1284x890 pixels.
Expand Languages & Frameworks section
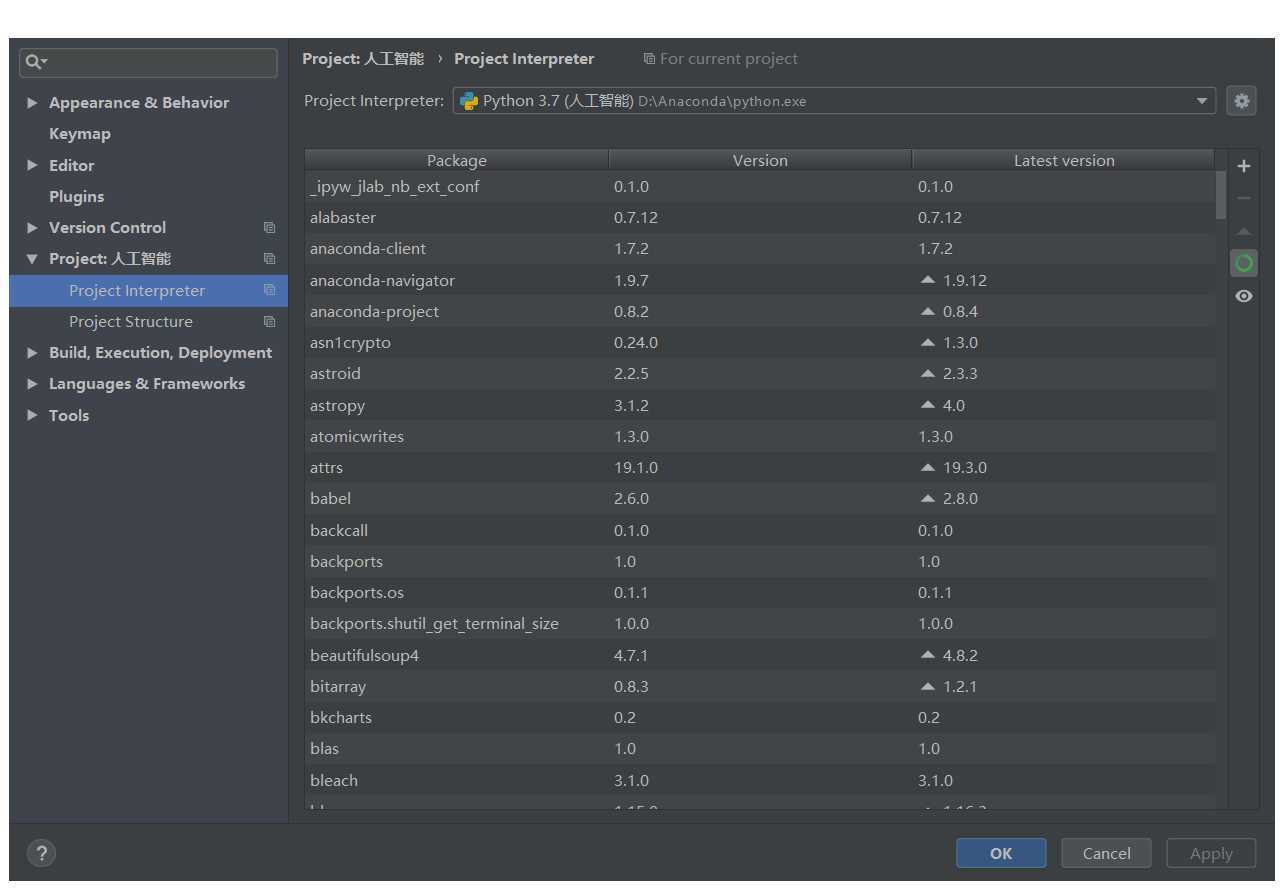point(33,384)
